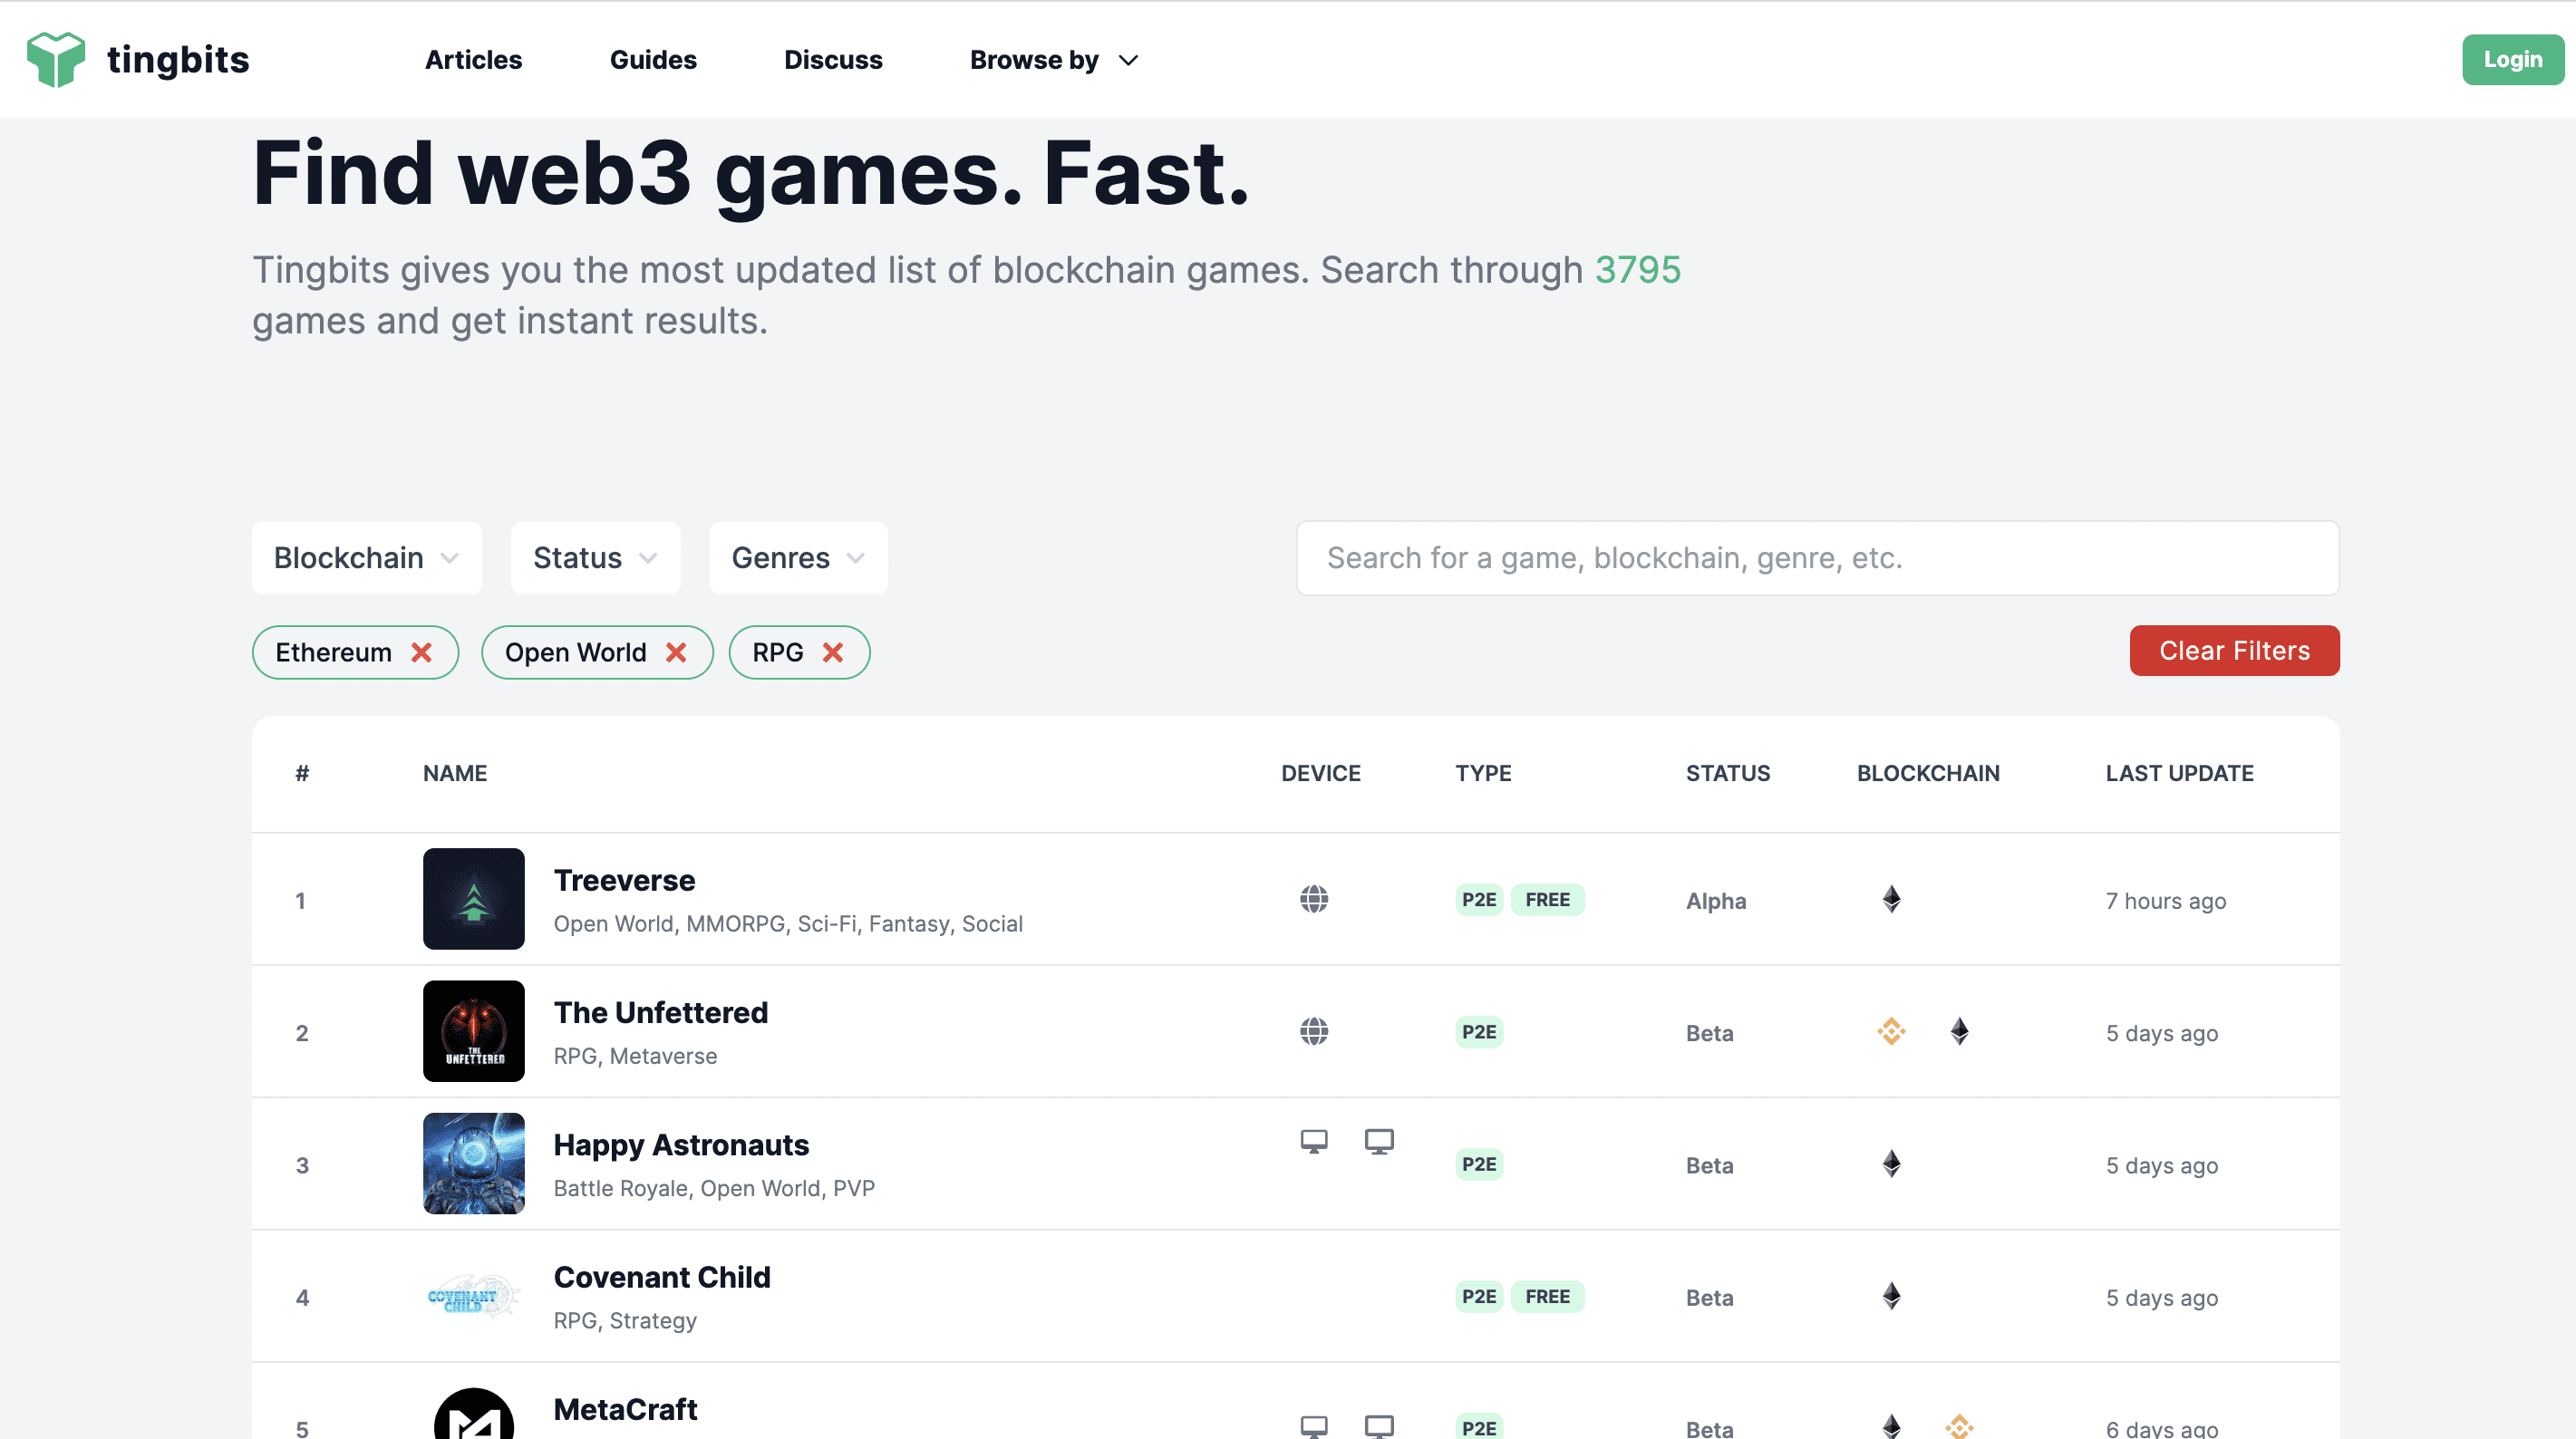Click the green Login button
This screenshot has height=1439, width=2576.
(x=2511, y=60)
